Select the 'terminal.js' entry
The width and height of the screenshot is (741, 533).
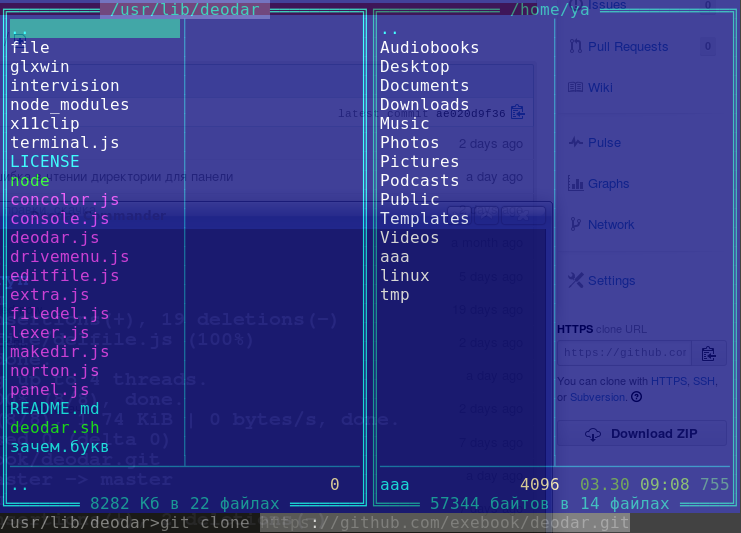click(65, 142)
